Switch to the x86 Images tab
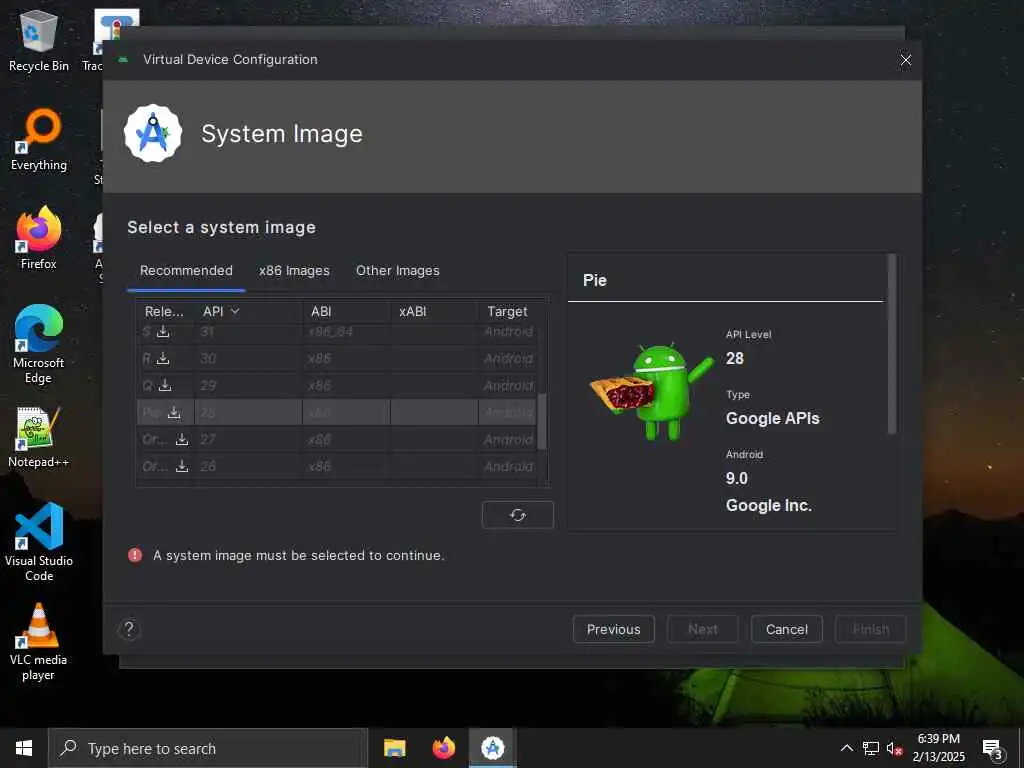The width and height of the screenshot is (1024, 768). pos(295,270)
